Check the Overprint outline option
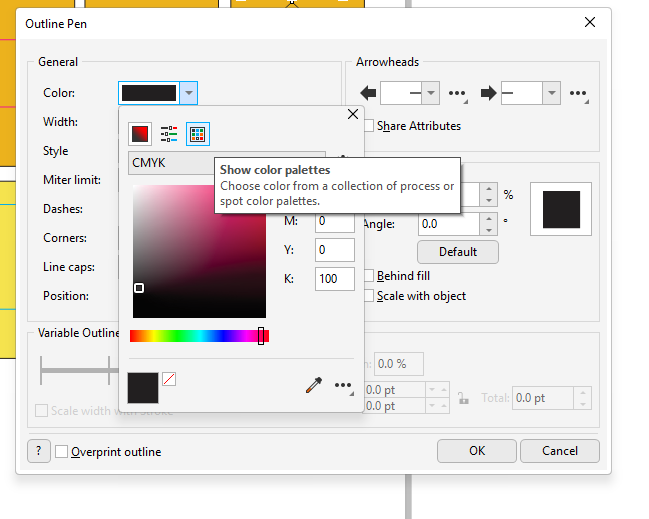Screen dimensions: 649x519 (62, 452)
